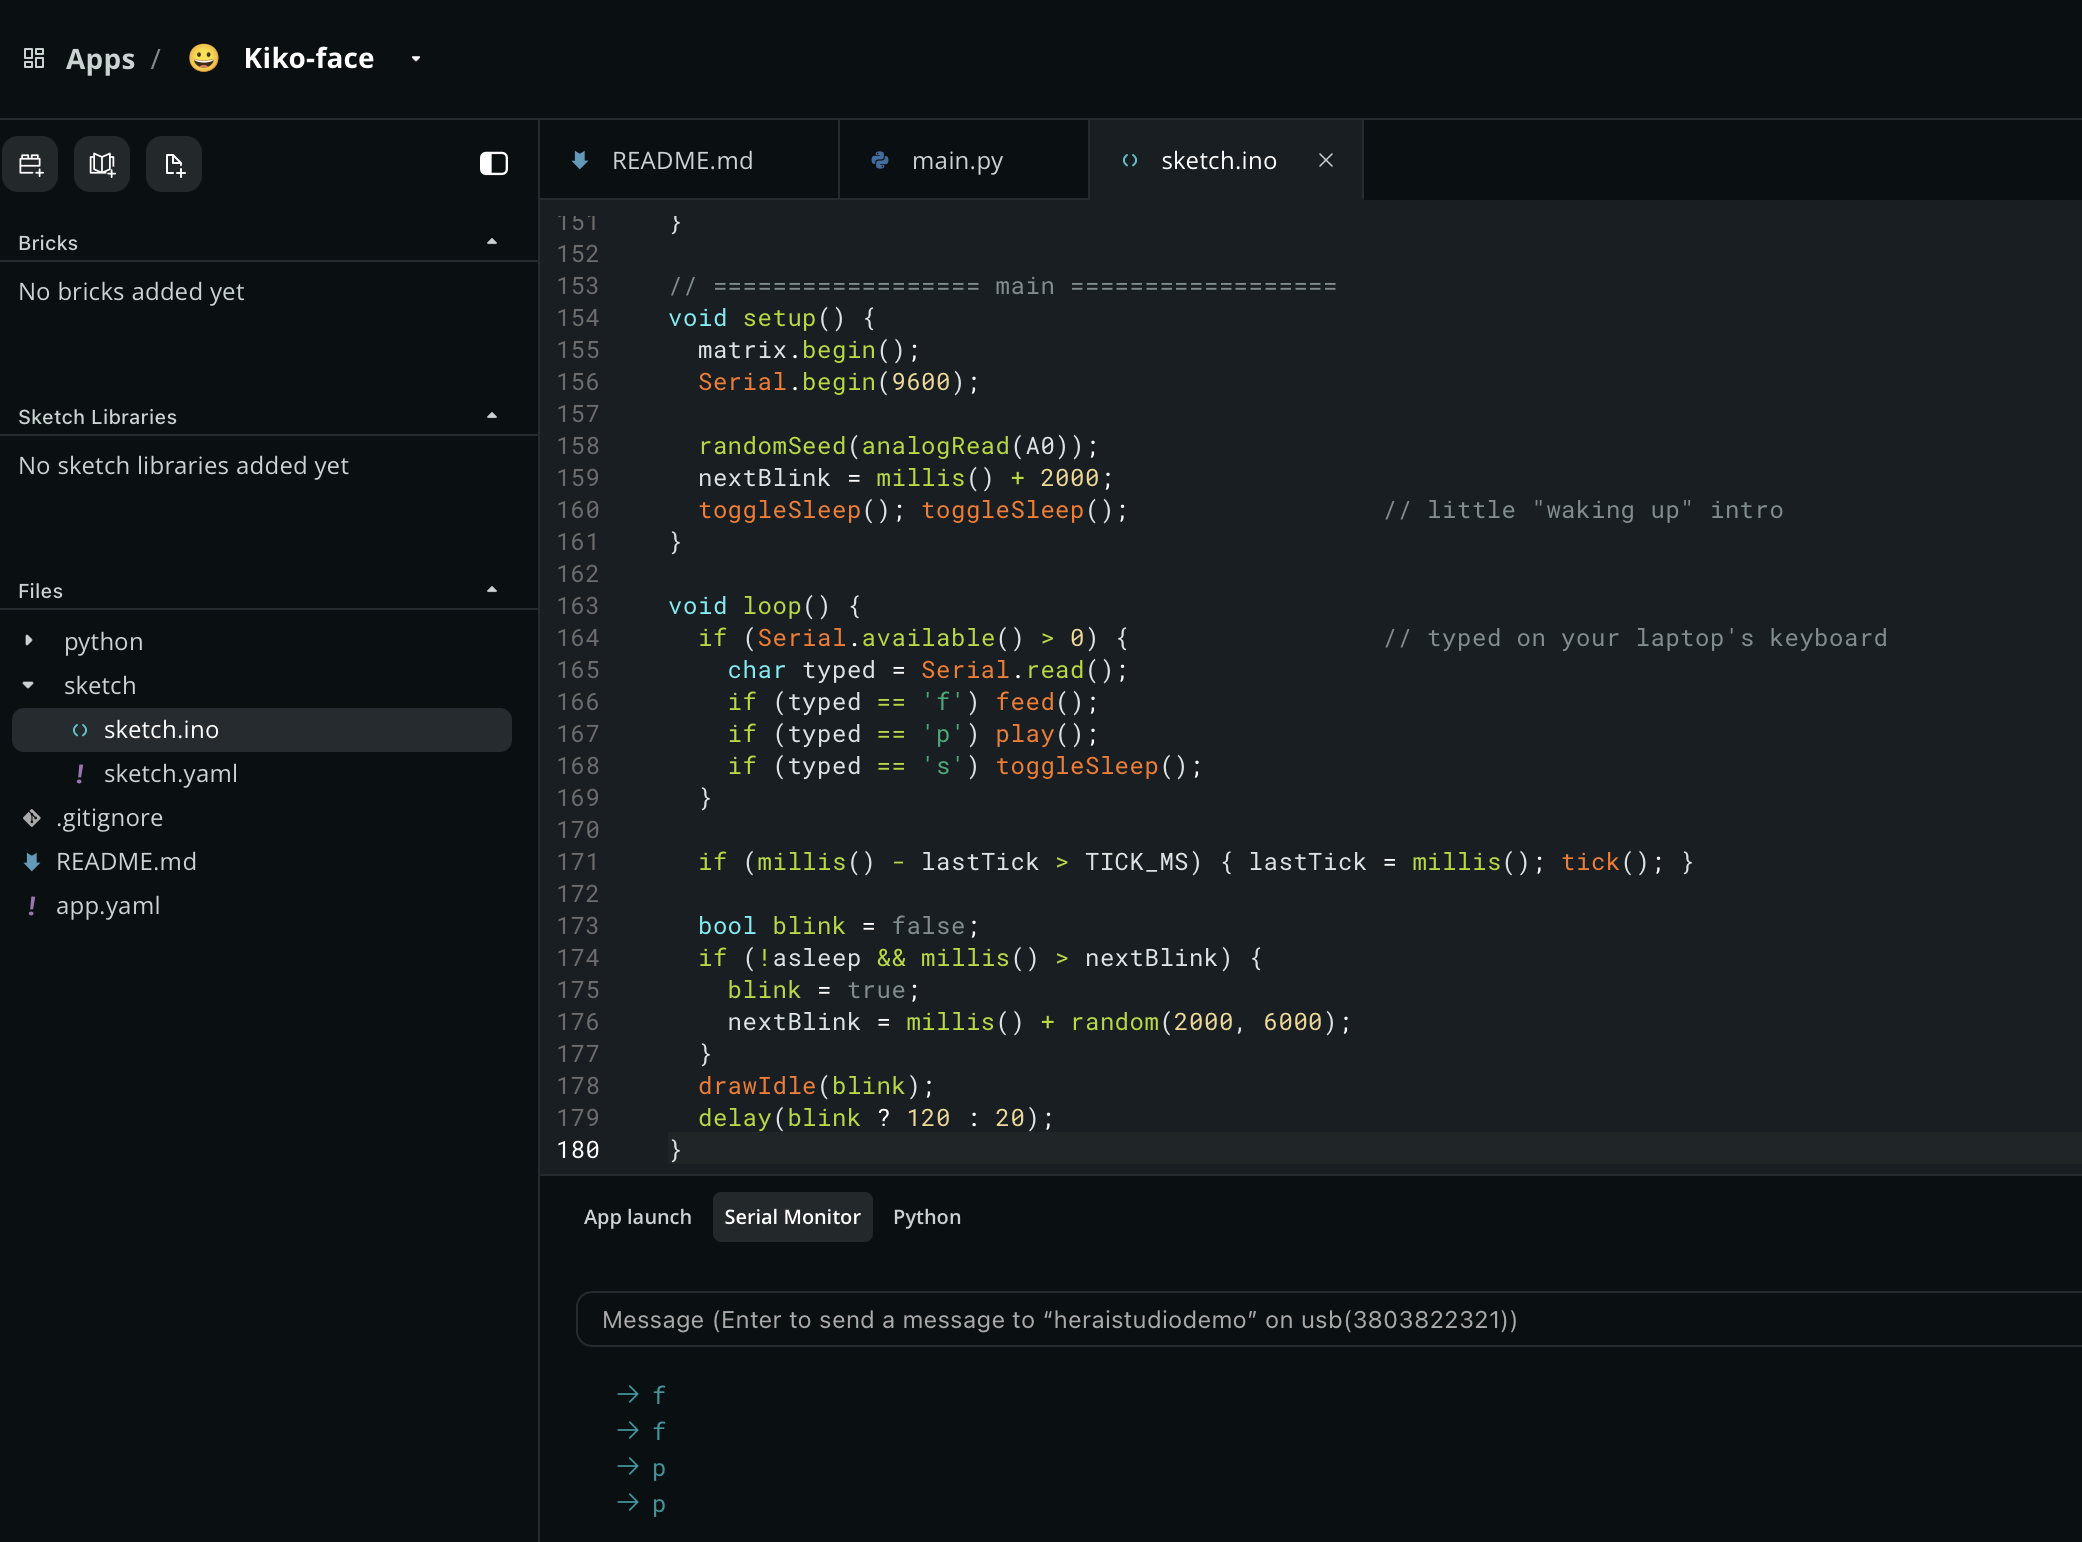Click the app.yaml exclamation icon

point(32,906)
